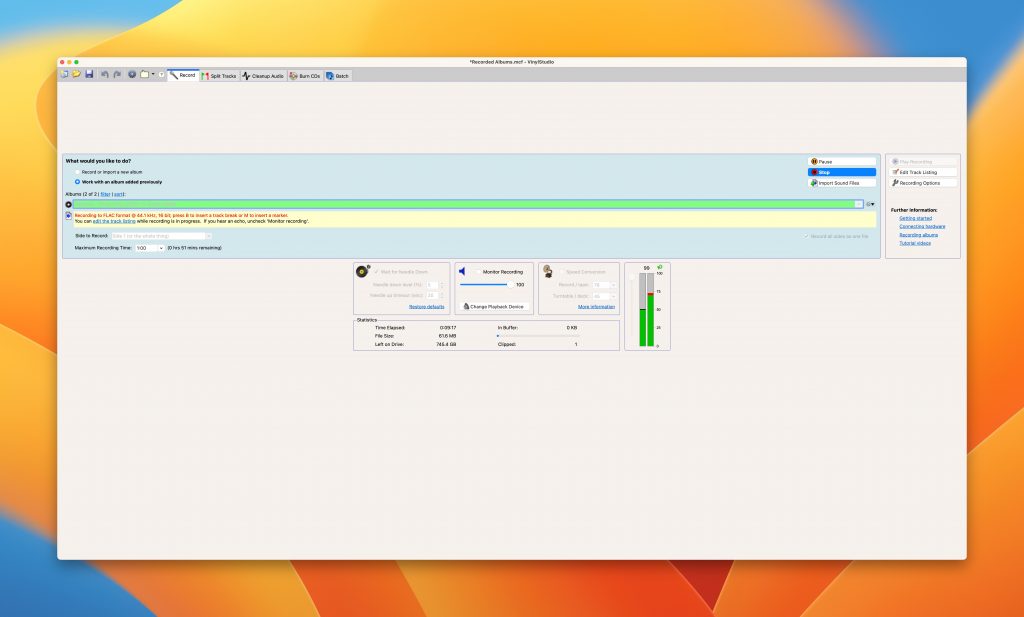This screenshot has width=1024, height=617.
Task: Click the 'More information' link under Speed Conversion
Action: pos(596,307)
